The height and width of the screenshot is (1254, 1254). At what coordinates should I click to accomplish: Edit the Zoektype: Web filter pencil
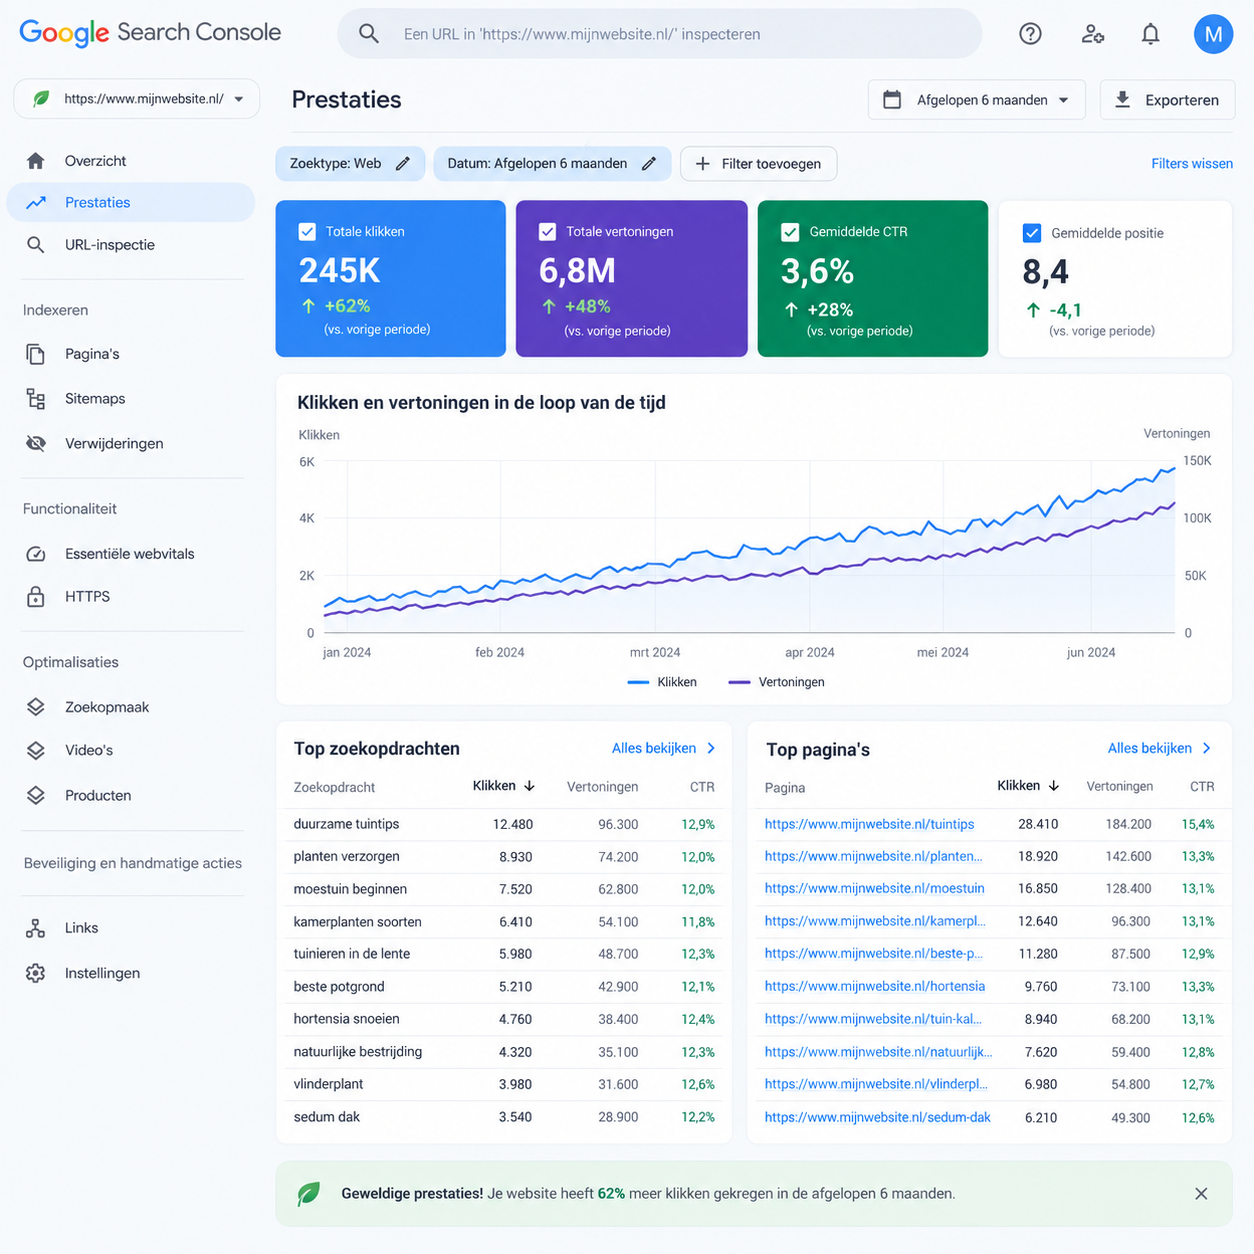[x=403, y=164]
